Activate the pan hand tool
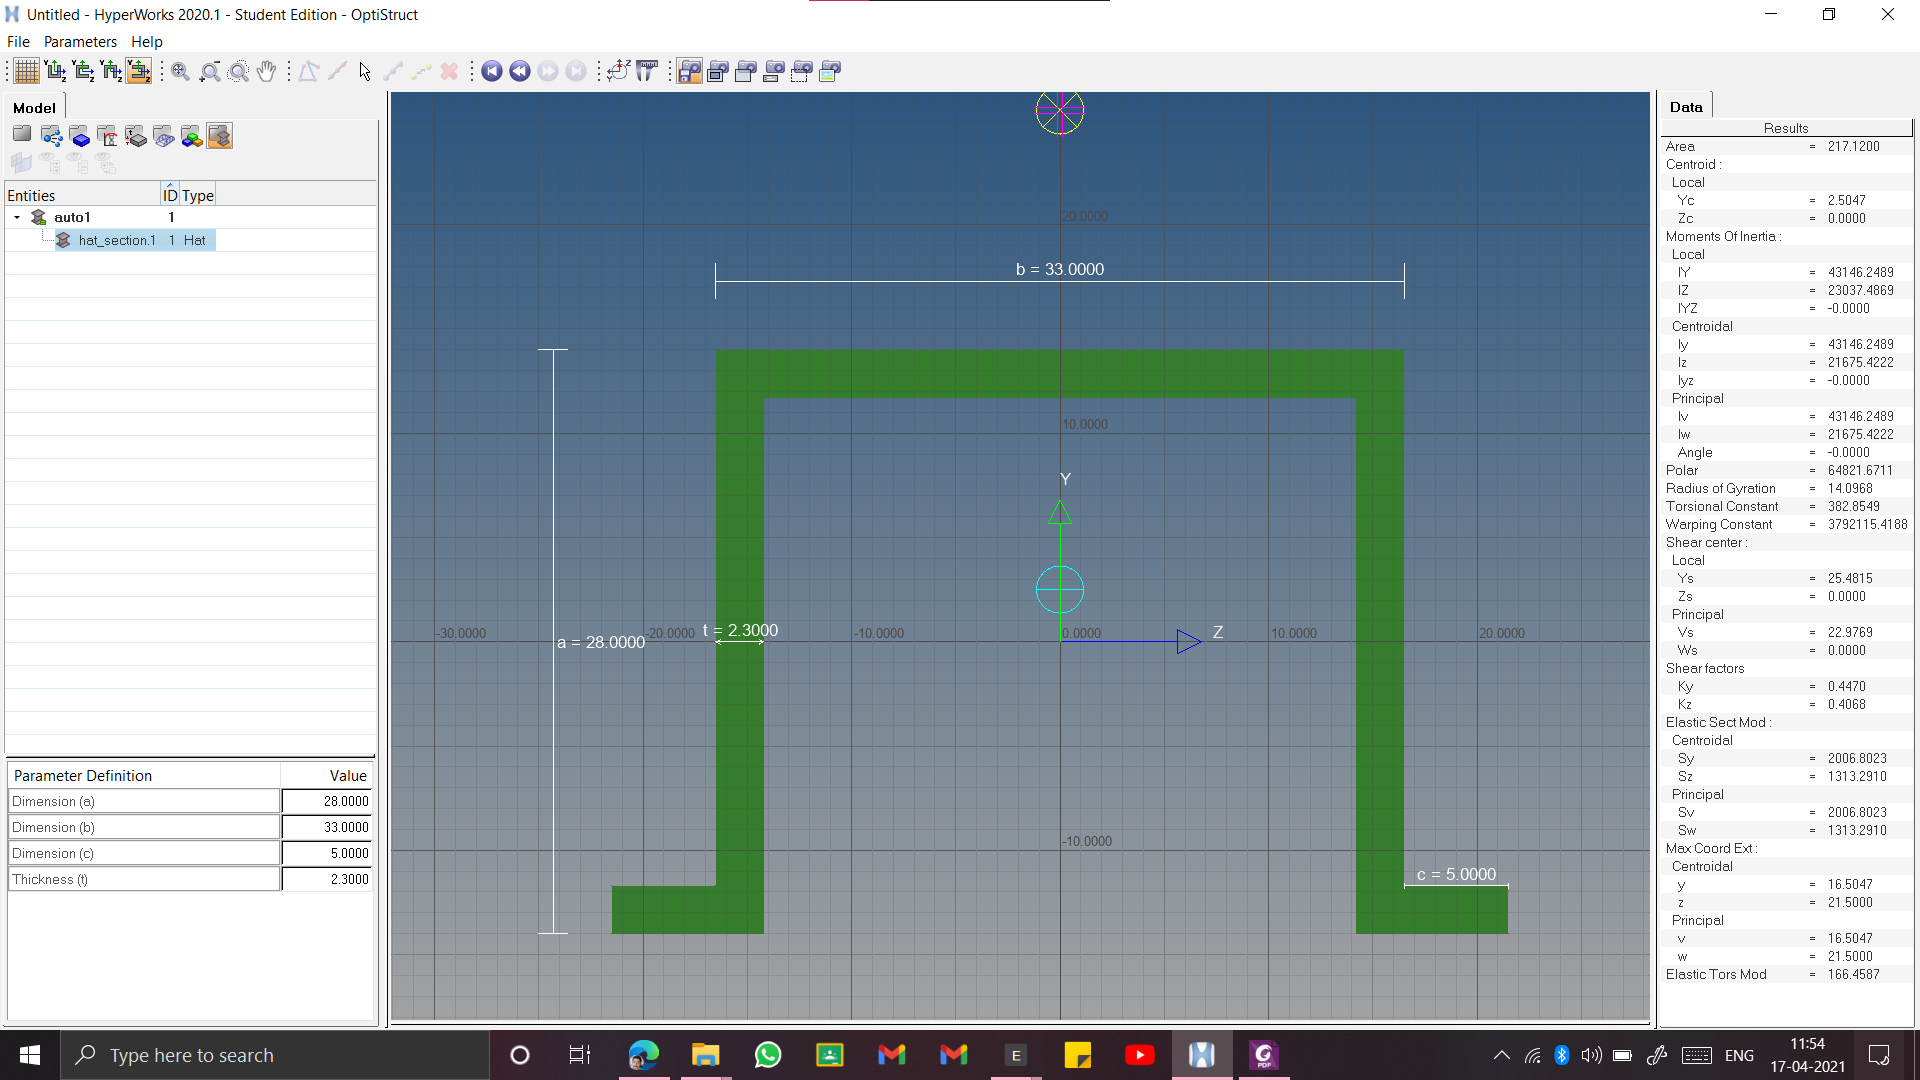The width and height of the screenshot is (1920, 1080). pyautogui.click(x=266, y=71)
